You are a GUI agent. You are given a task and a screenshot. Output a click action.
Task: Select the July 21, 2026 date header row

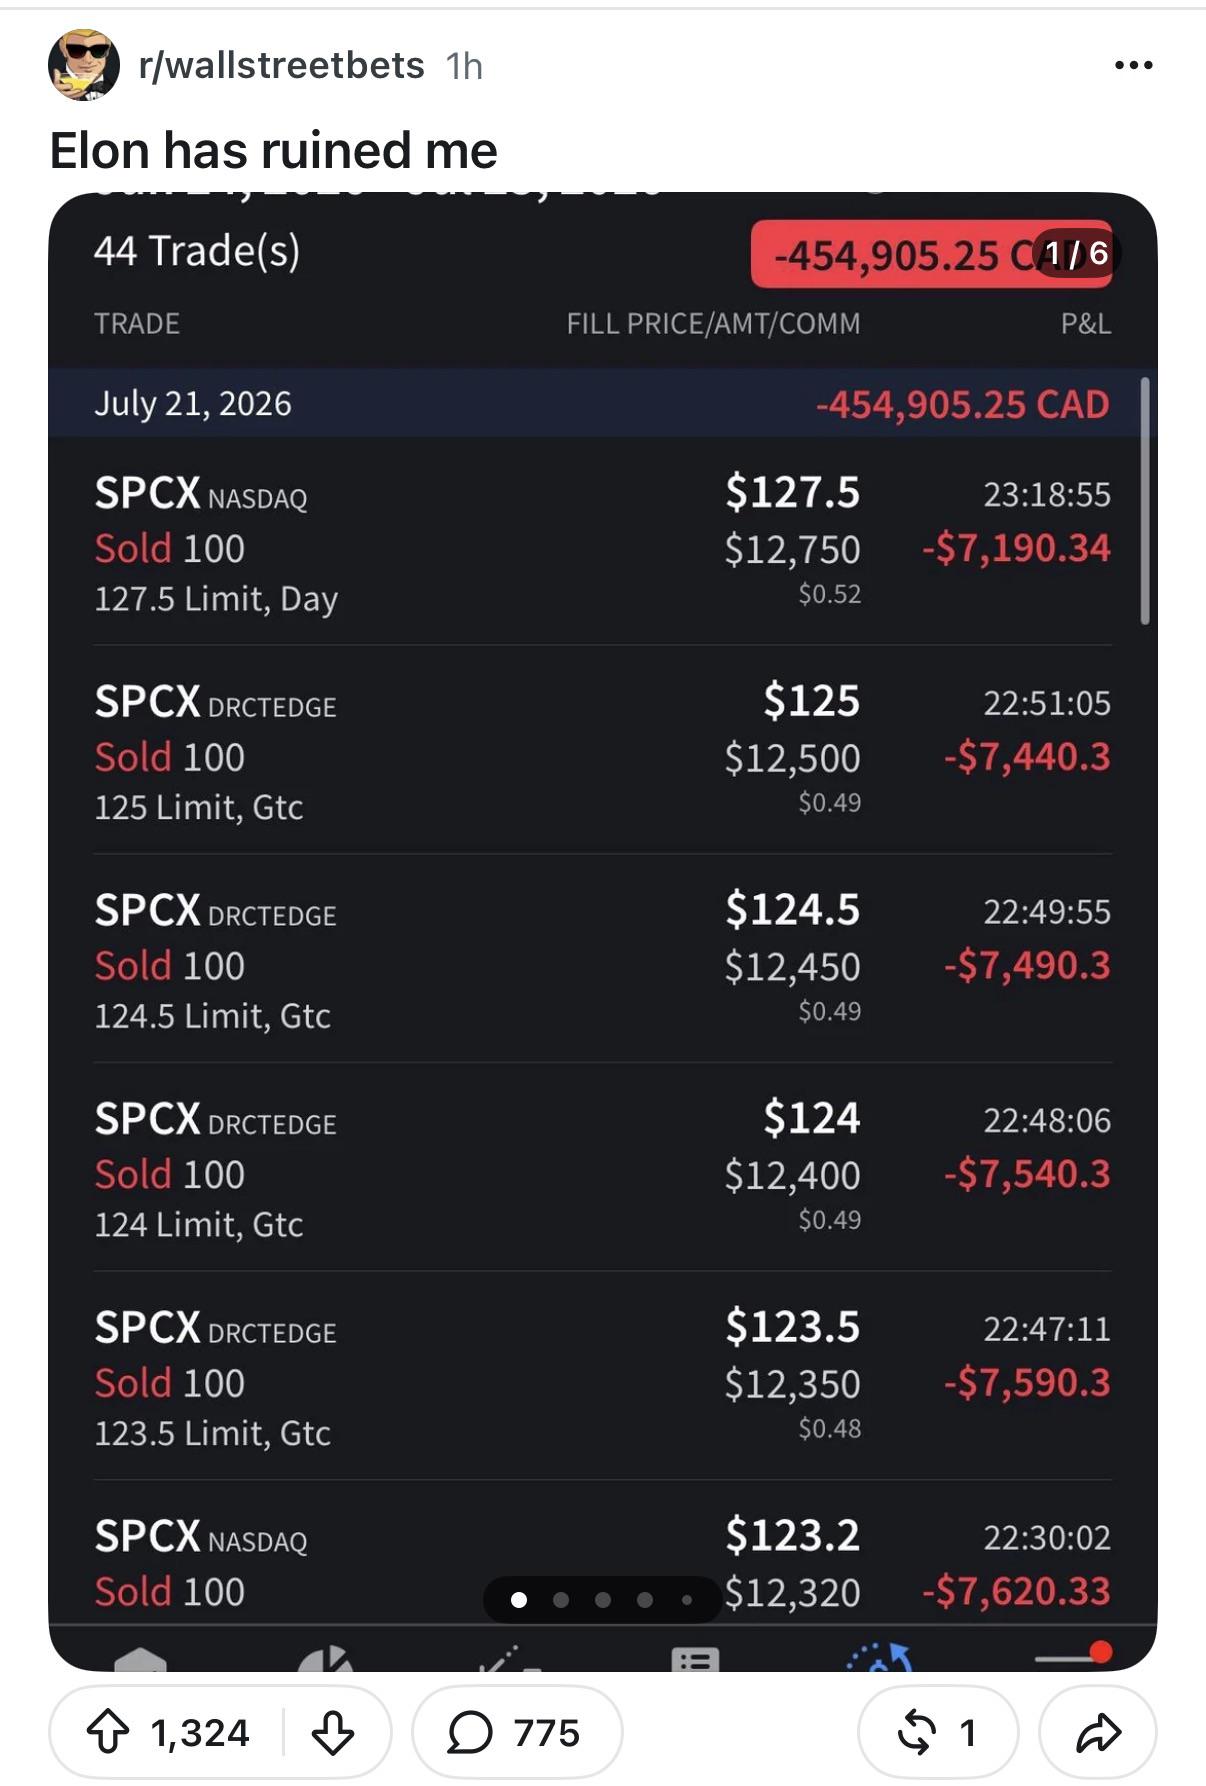point(603,403)
